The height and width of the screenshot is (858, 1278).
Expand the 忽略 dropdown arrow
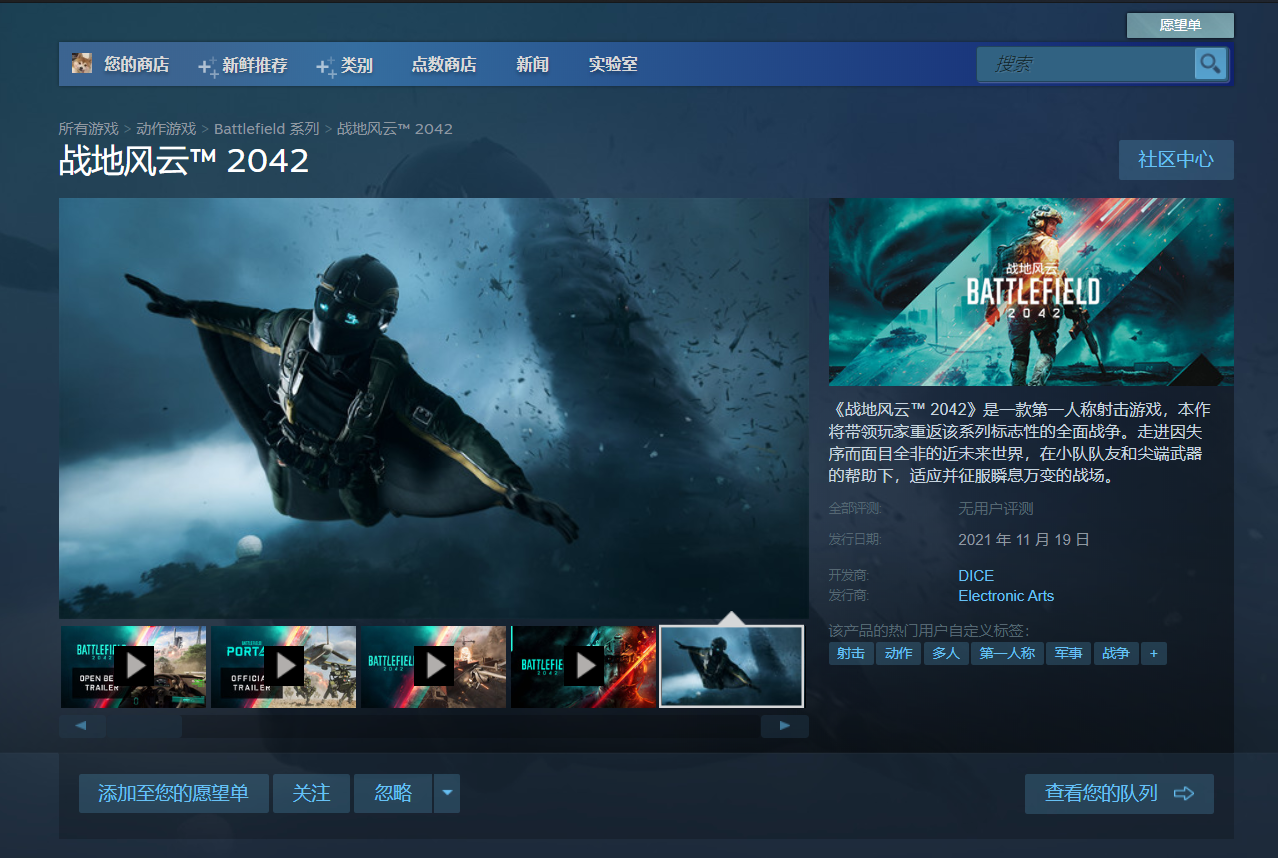[447, 794]
